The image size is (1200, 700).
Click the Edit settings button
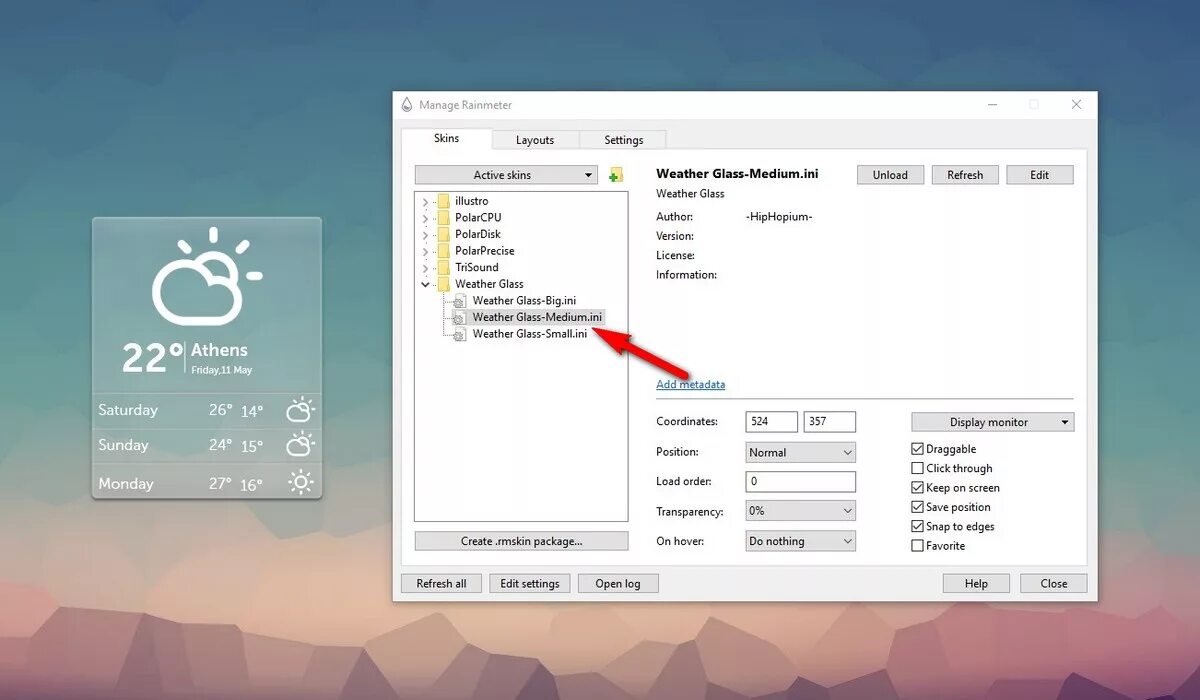530,584
